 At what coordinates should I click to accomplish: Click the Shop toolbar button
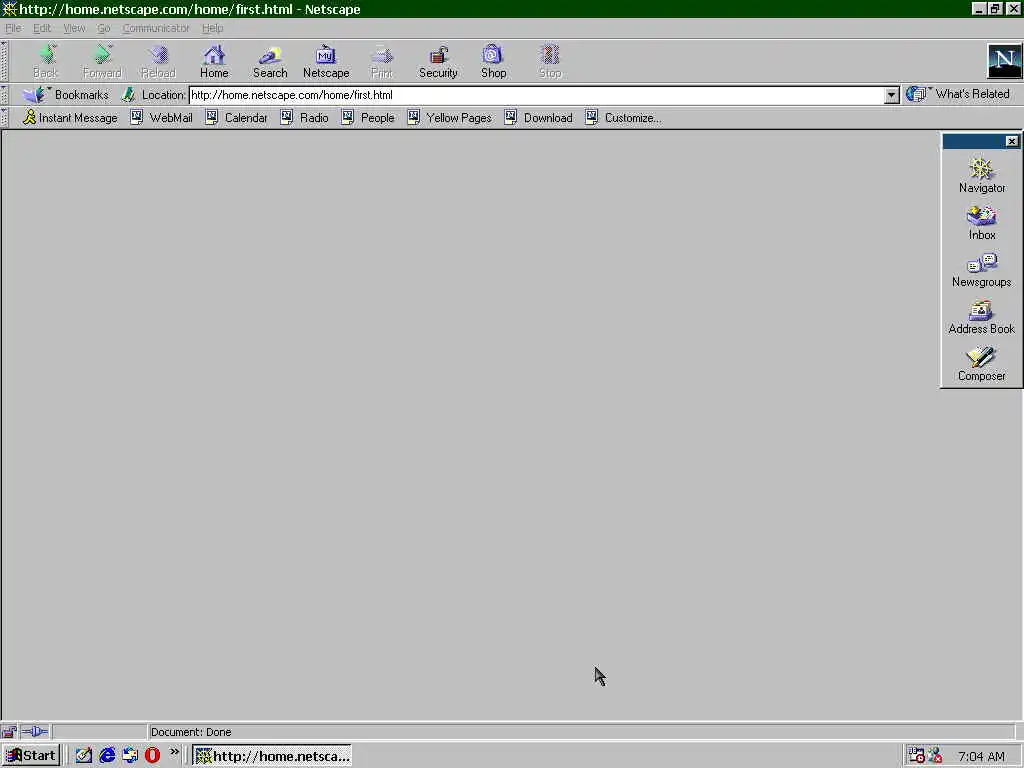click(x=494, y=61)
